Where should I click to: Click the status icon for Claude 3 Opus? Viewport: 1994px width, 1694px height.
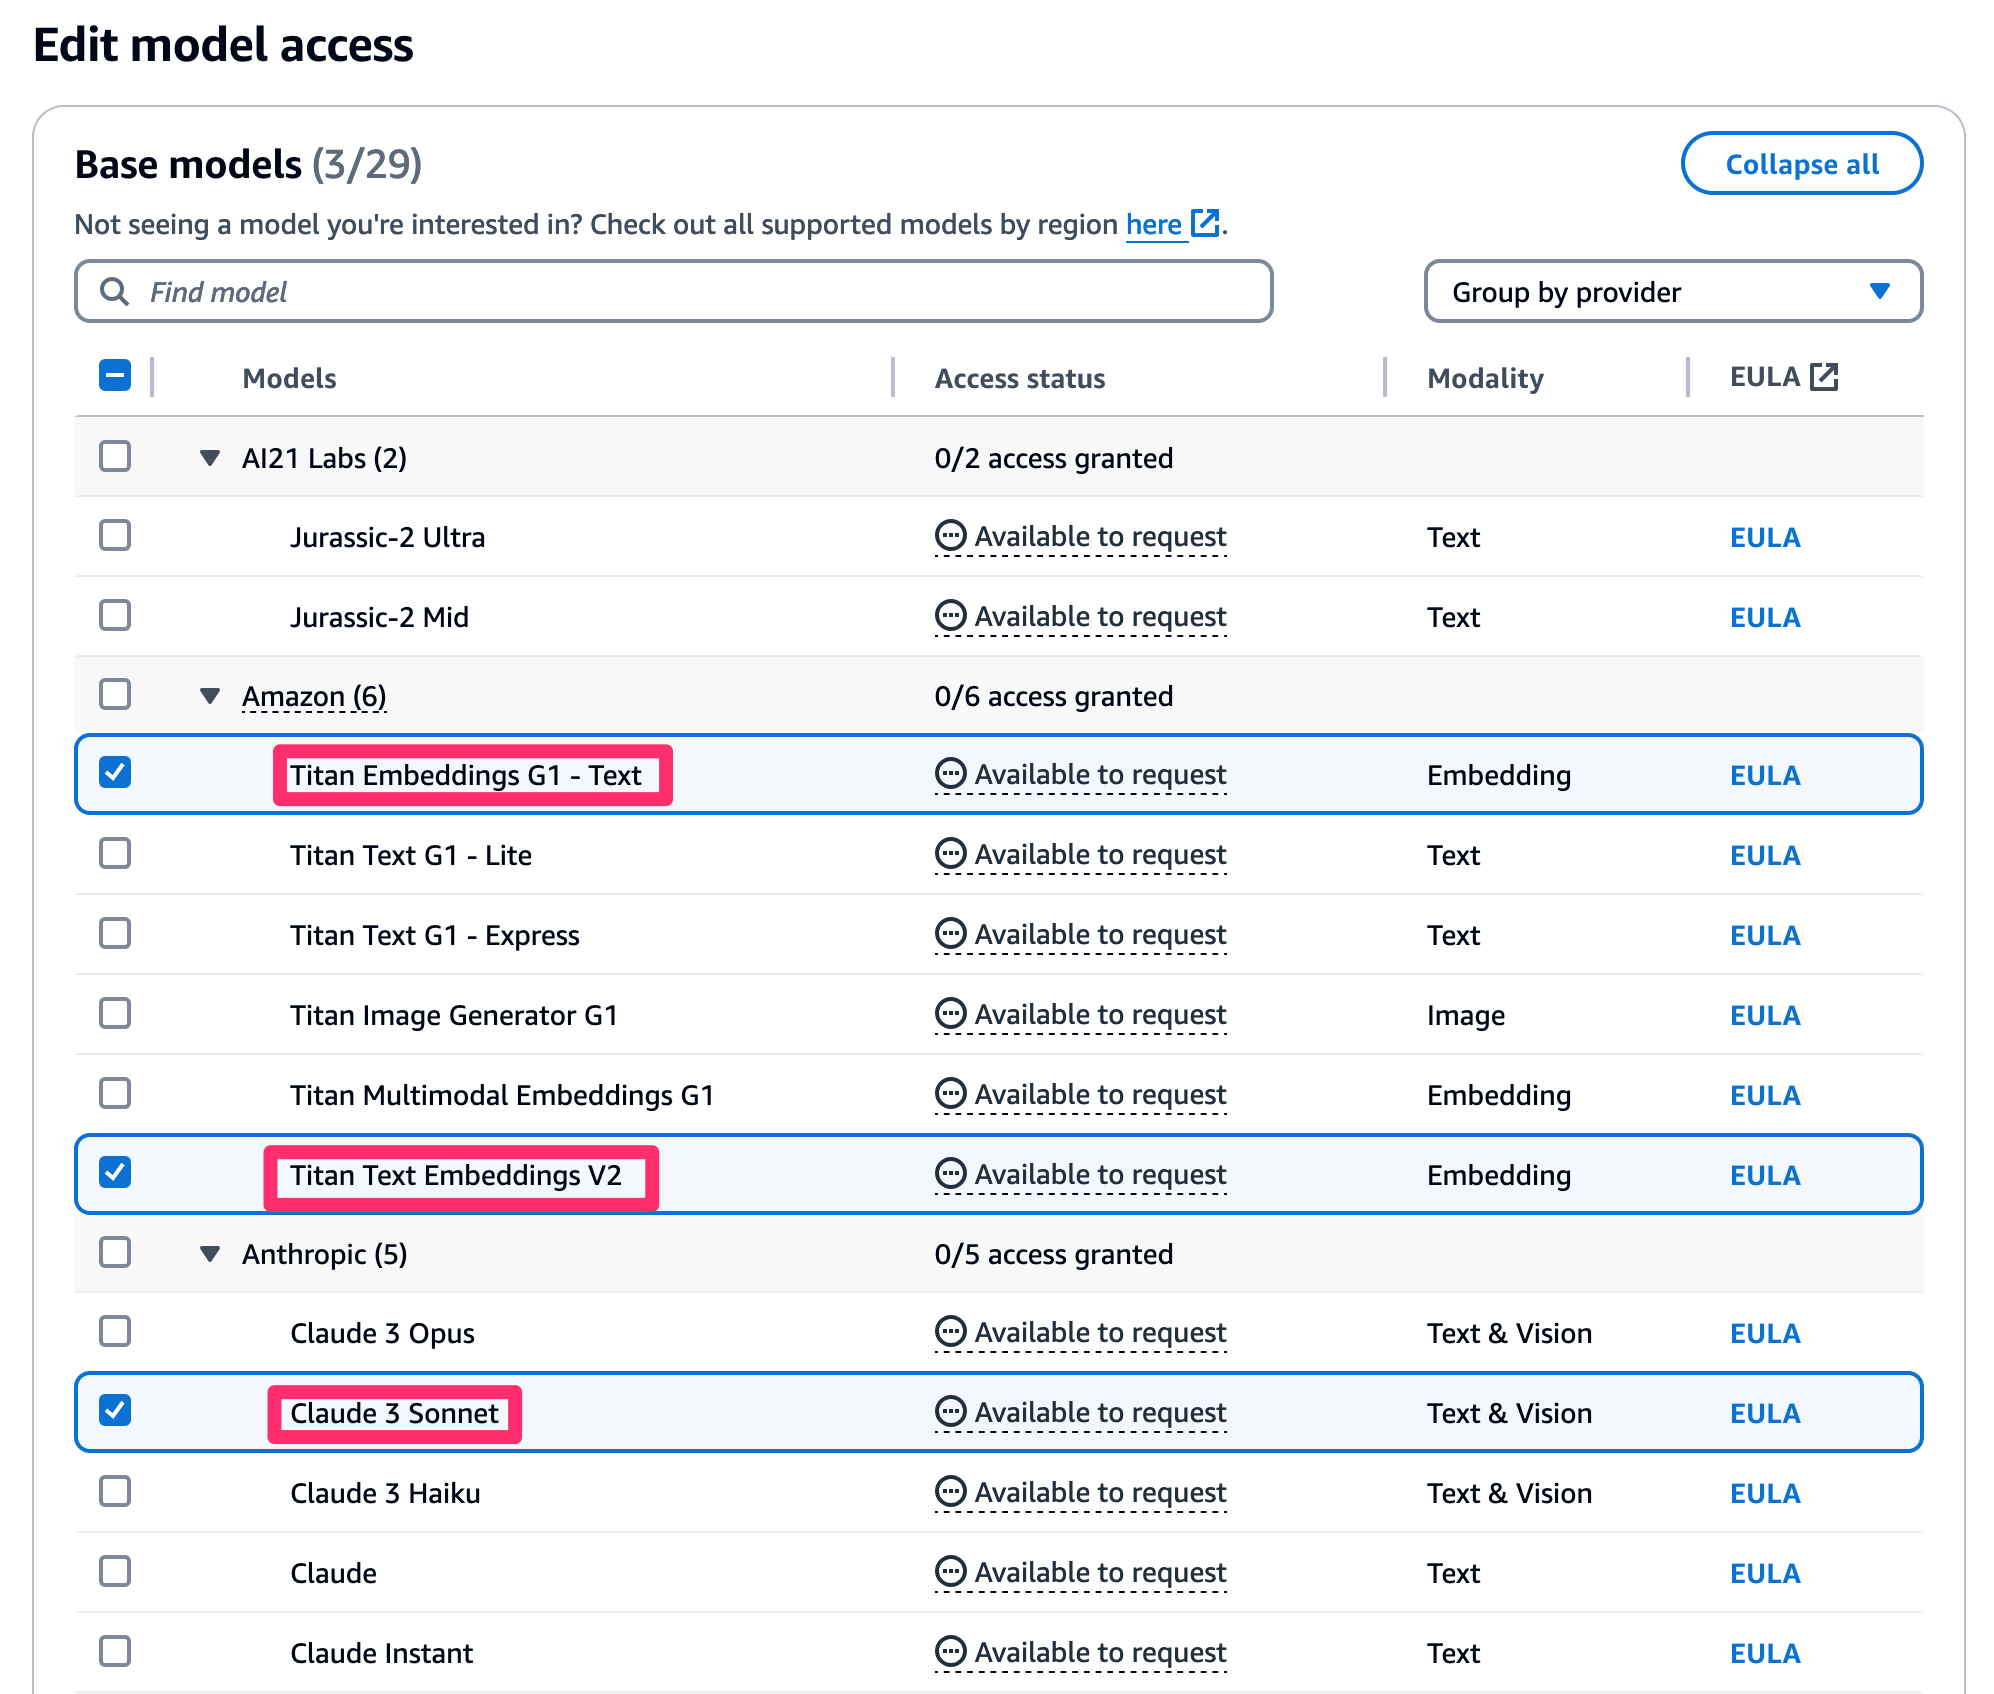coord(949,1331)
